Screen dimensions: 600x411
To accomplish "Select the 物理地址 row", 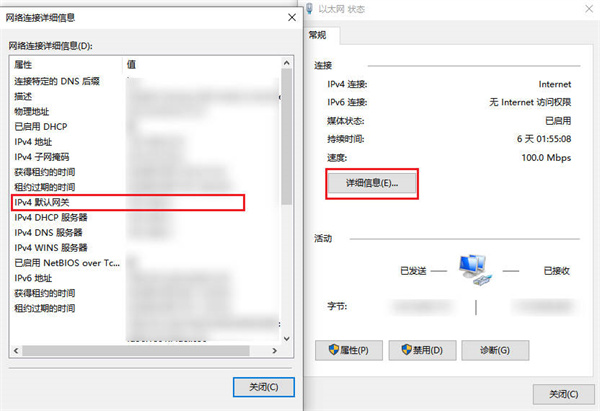I will [144, 111].
